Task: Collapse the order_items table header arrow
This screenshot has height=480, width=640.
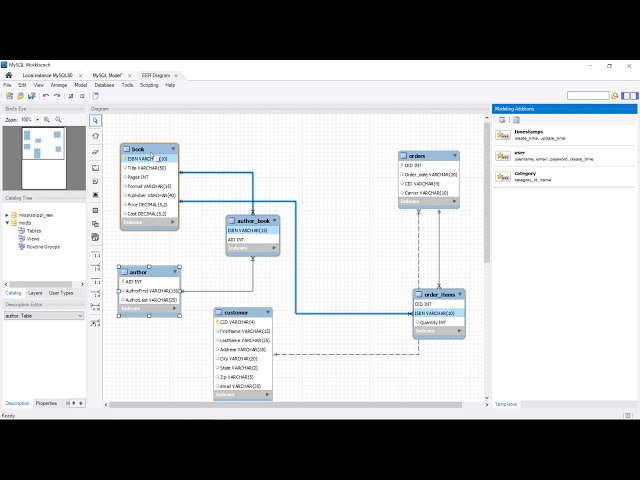Action: tap(460, 294)
